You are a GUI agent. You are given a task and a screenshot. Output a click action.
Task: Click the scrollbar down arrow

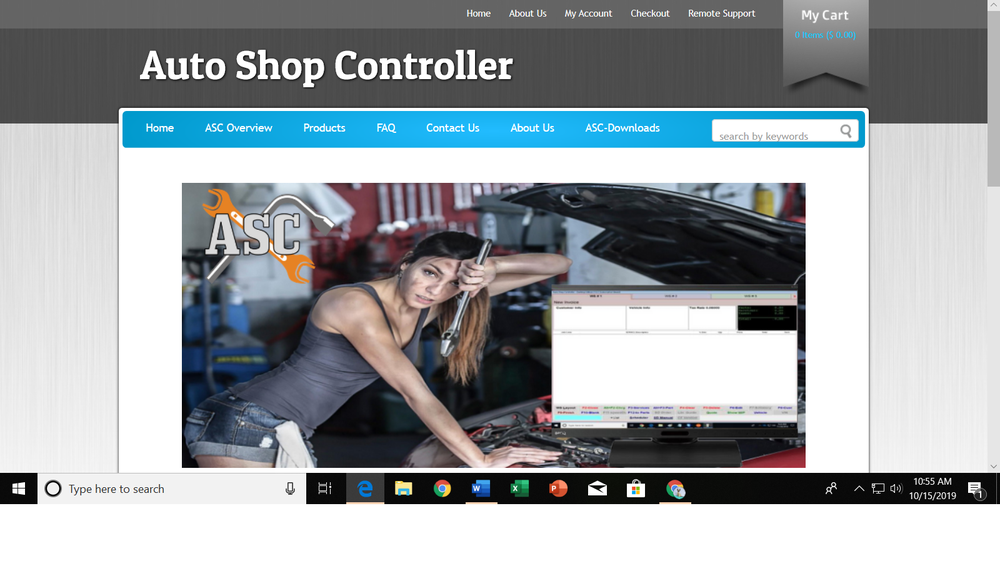(993, 466)
